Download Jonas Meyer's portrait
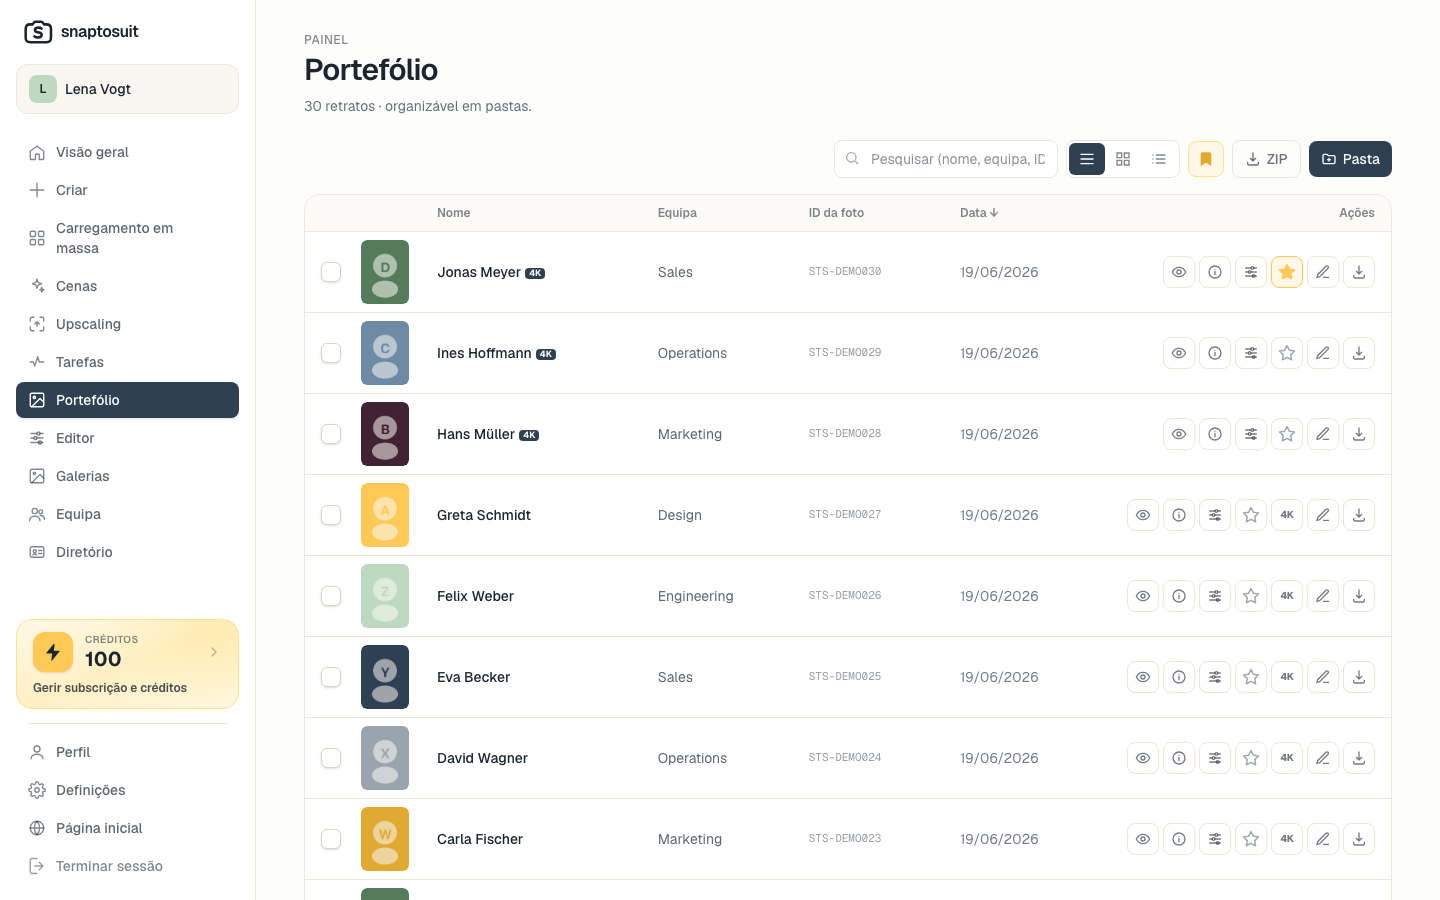Image resolution: width=1440 pixels, height=900 pixels. pyautogui.click(x=1359, y=272)
